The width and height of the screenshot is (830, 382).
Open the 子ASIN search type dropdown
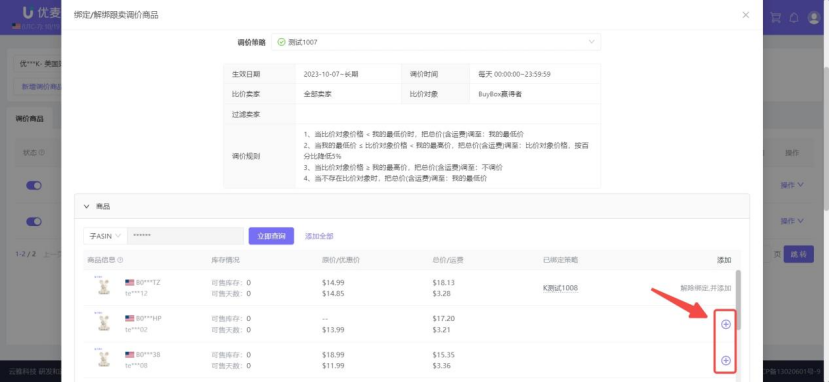point(105,236)
